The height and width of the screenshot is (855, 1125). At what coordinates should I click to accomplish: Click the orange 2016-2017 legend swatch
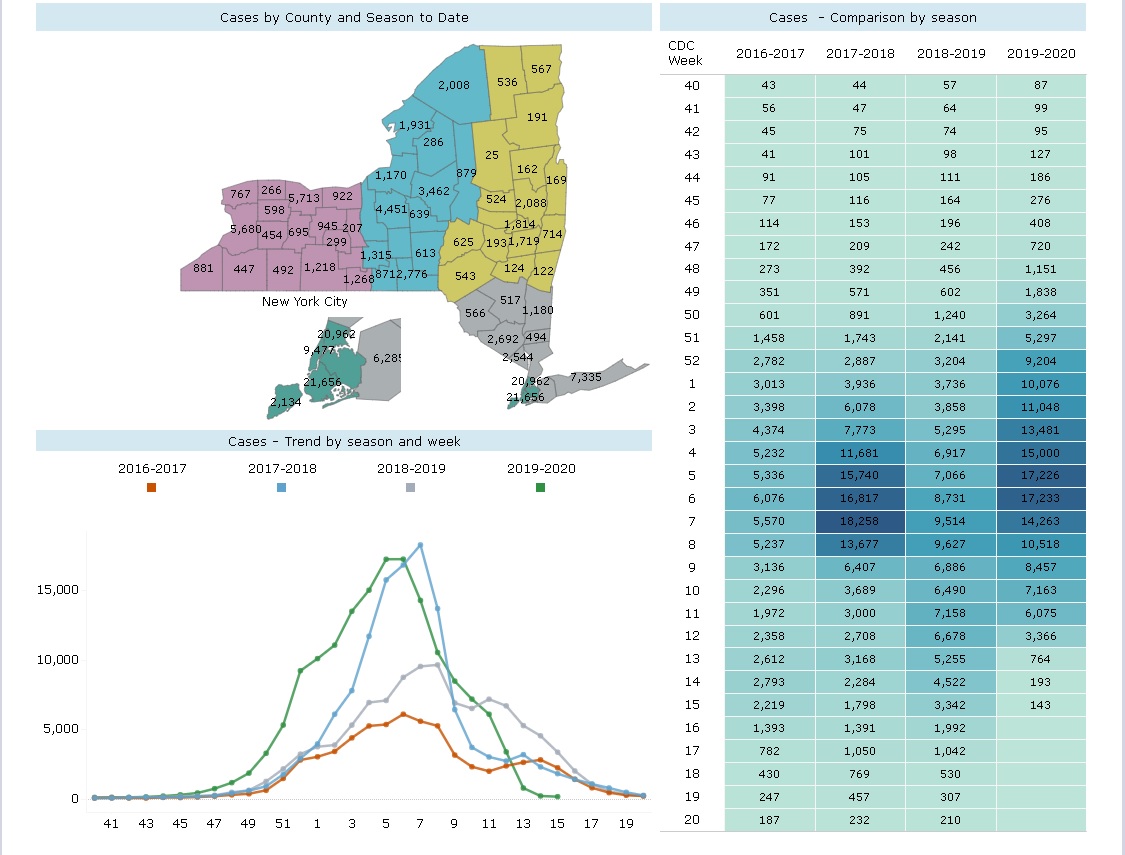151,488
